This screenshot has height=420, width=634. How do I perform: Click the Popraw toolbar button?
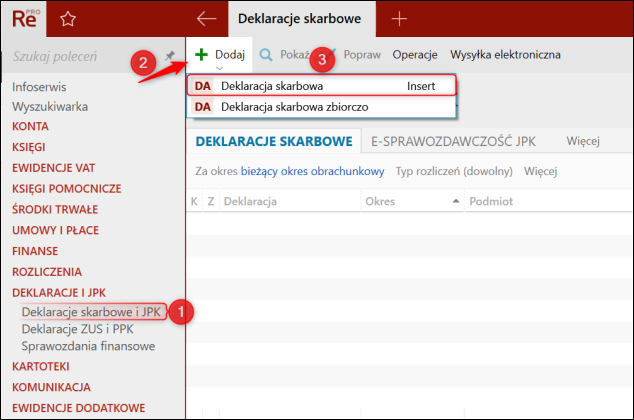(361, 55)
